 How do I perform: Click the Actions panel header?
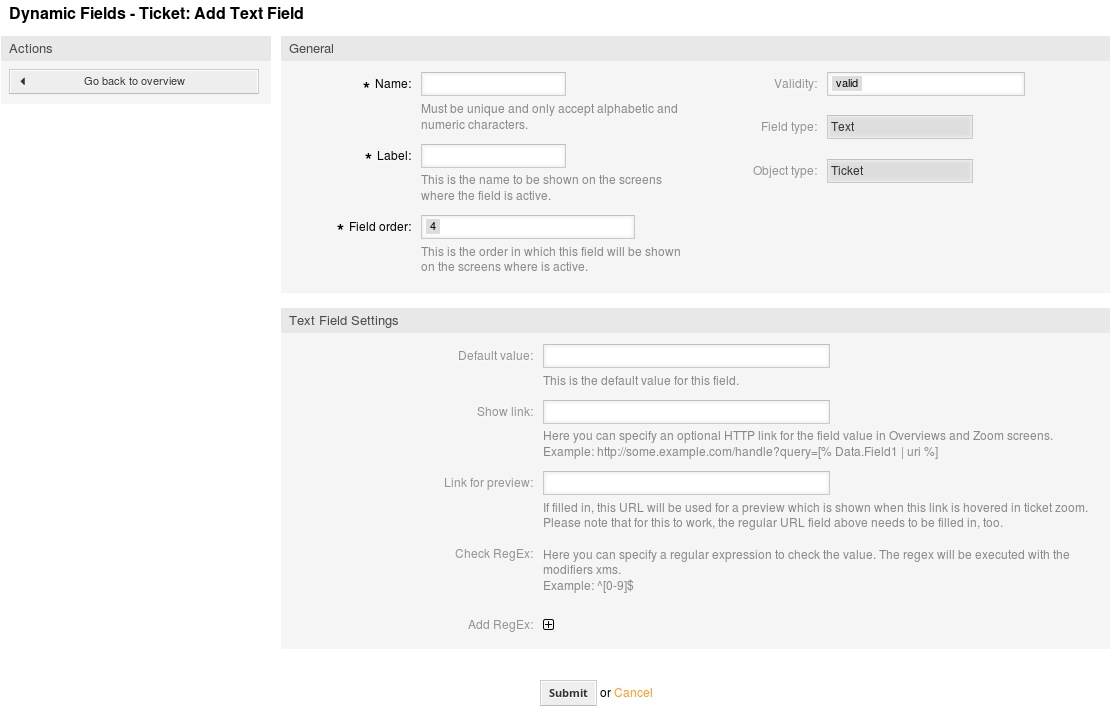pyautogui.click(x=31, y=49)
